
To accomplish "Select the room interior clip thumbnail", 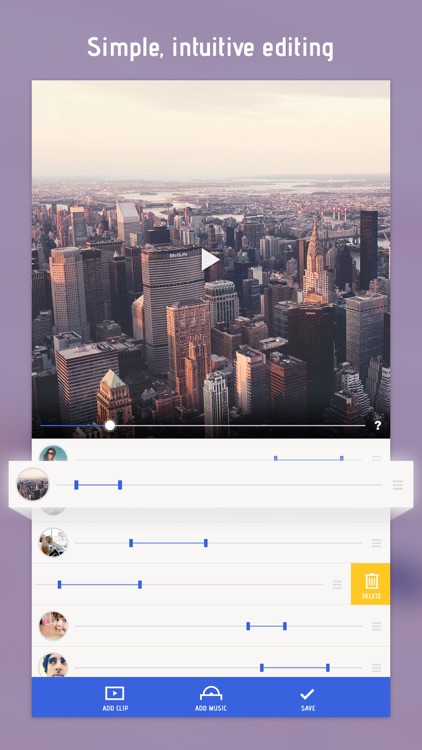I will tap(53, 542).
